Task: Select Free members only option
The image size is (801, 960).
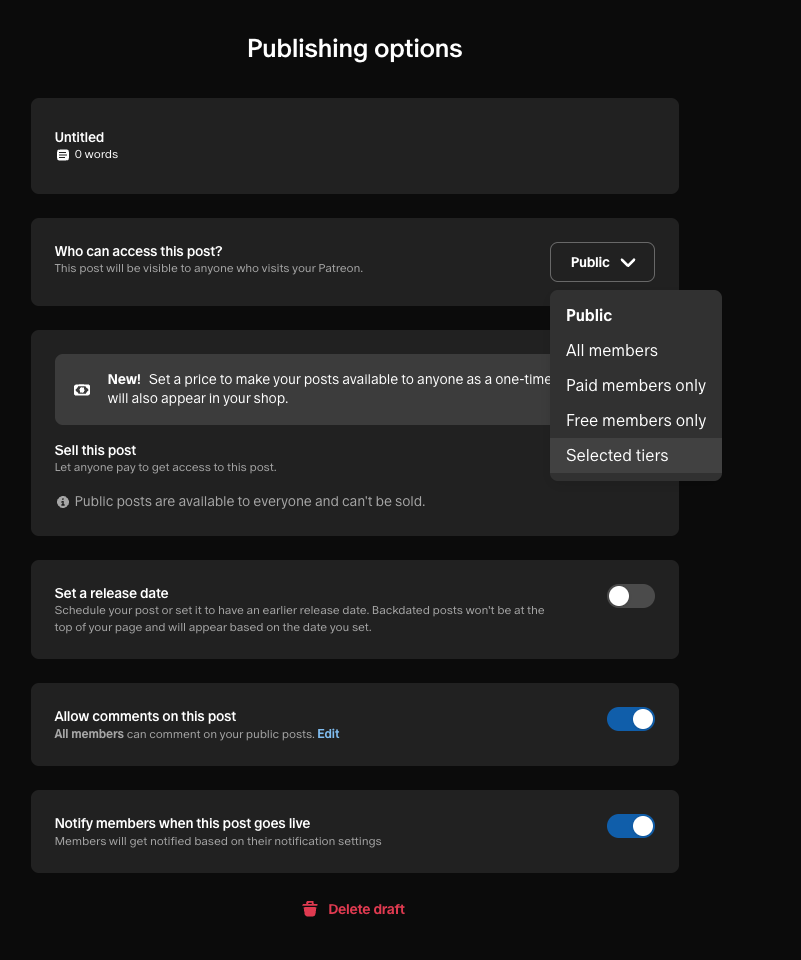Action: click(x=636, y=420)
